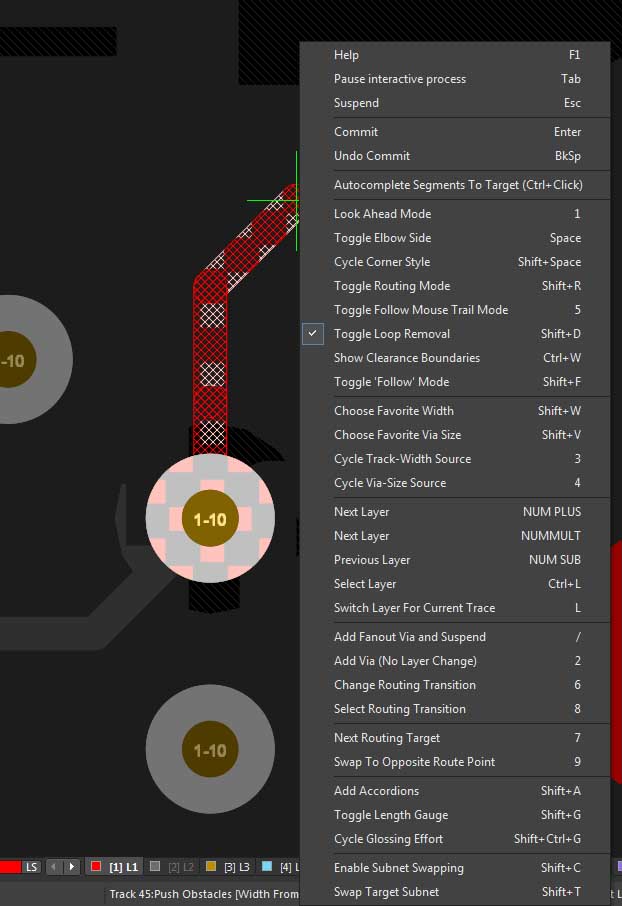Click the red [1] L1 layer swatch
Image resolution: width=622 pixels, height=906 pixels.
coord(96,866)
